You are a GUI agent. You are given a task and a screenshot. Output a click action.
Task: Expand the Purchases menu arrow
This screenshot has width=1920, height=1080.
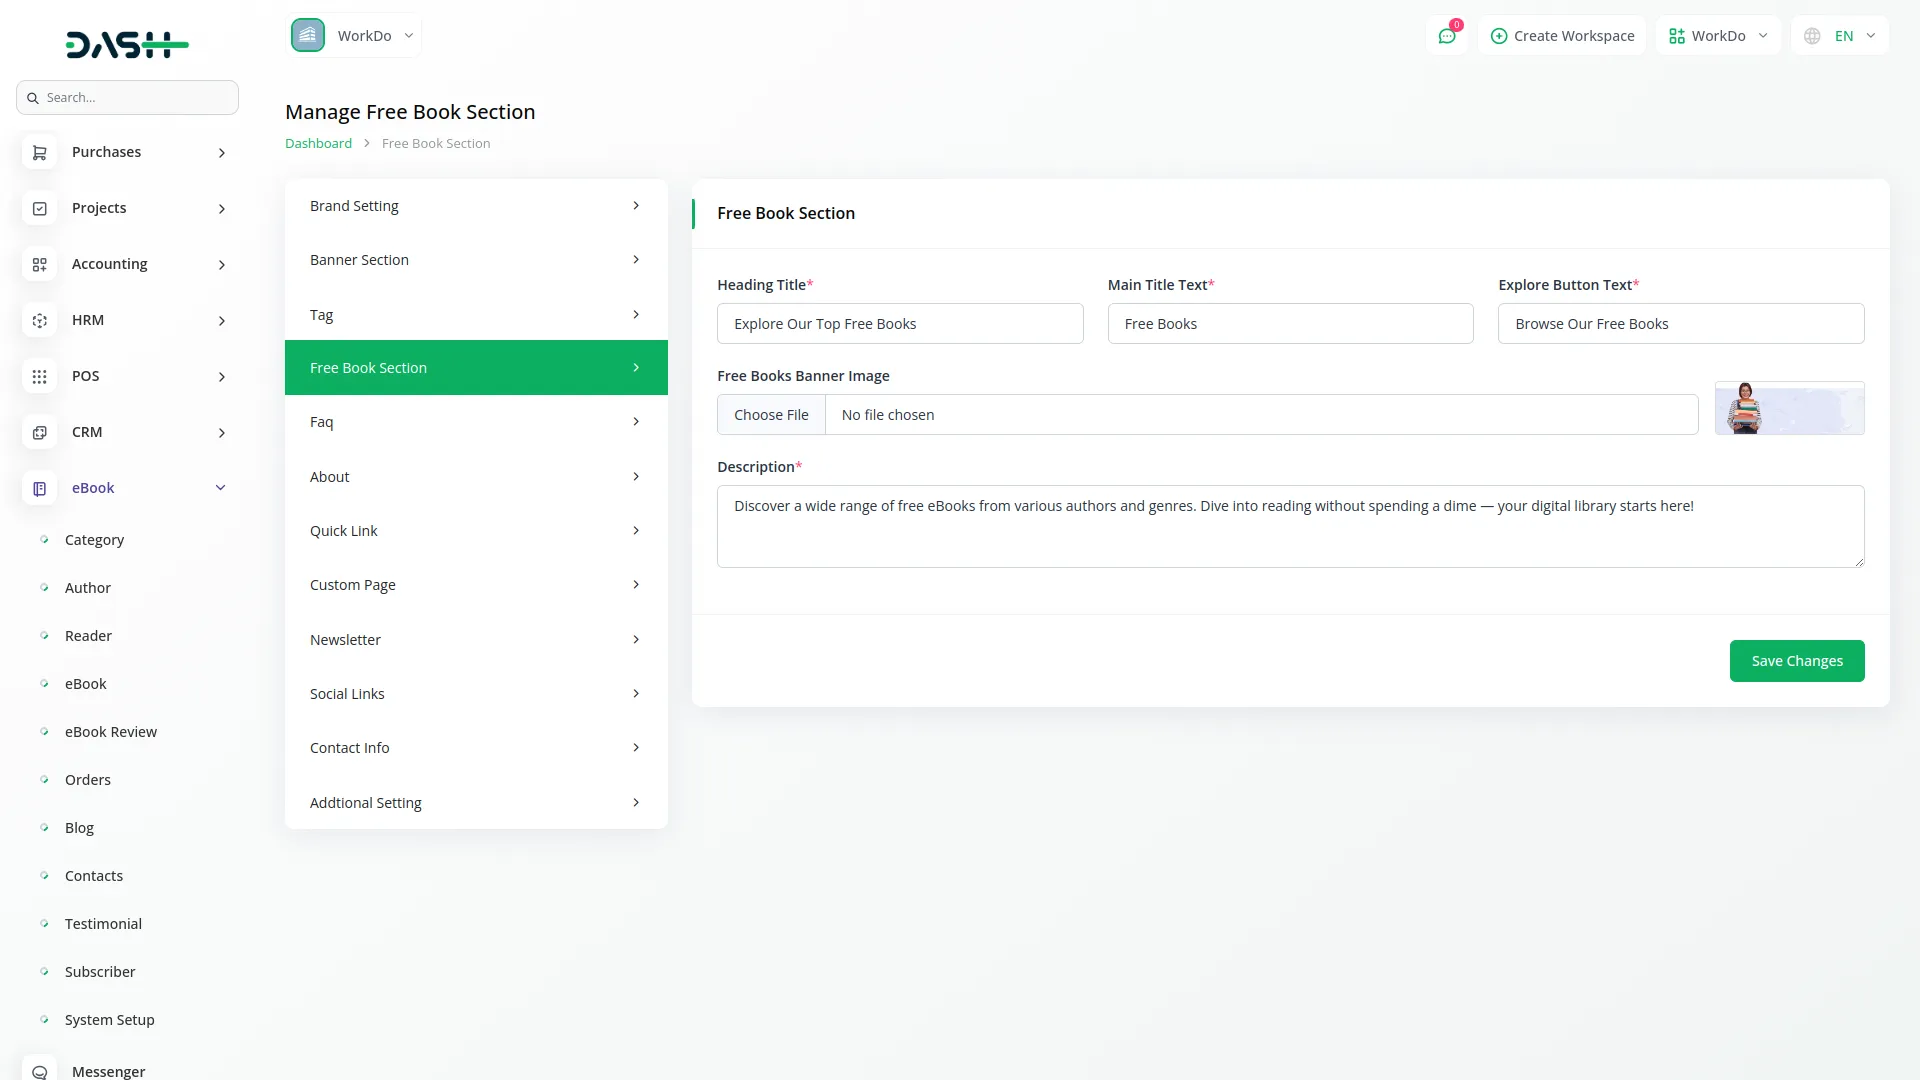pos(222,153)
